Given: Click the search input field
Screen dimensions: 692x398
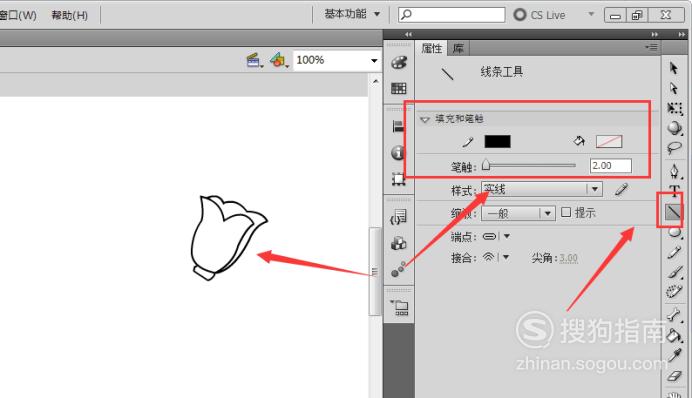Looking at the screenshot, I should coord(451,15).
